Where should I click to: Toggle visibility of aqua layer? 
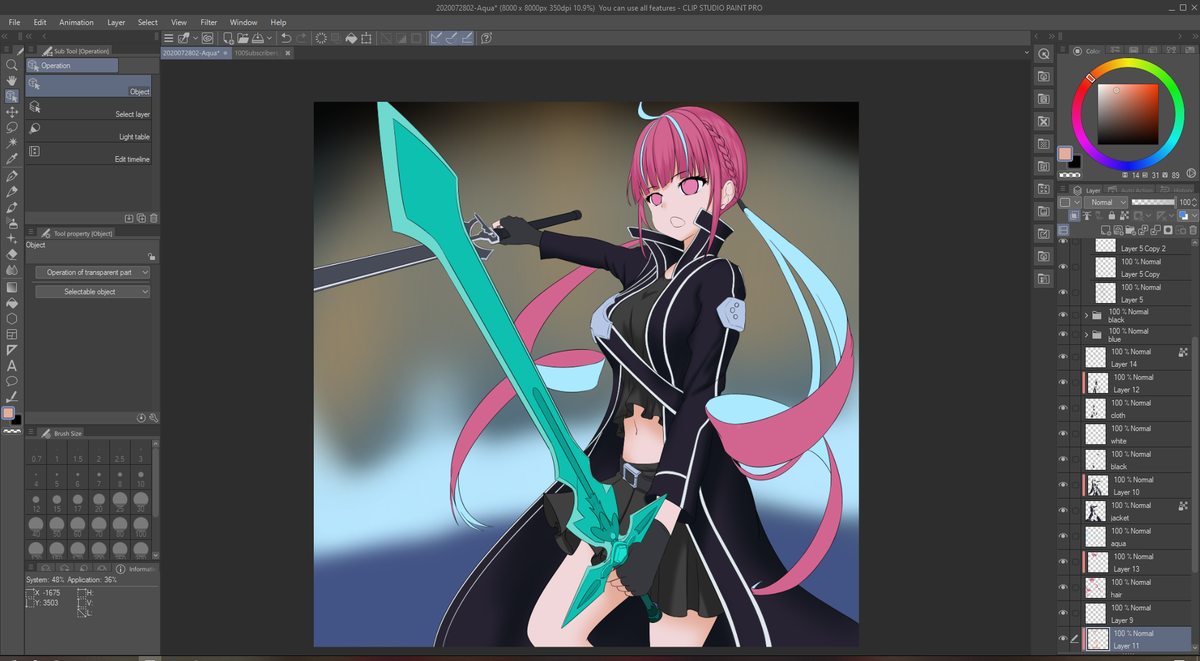click(x=1062, y=537)
